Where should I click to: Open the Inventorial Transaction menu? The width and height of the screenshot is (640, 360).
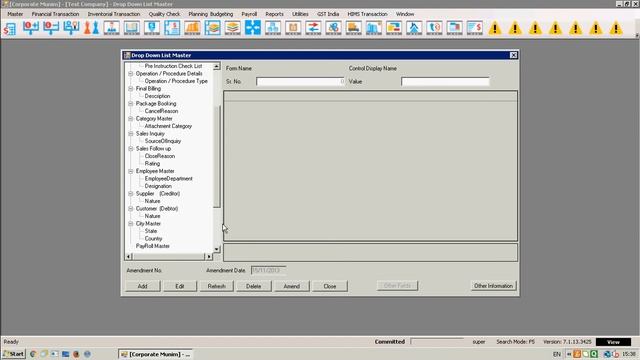(114, 14)
